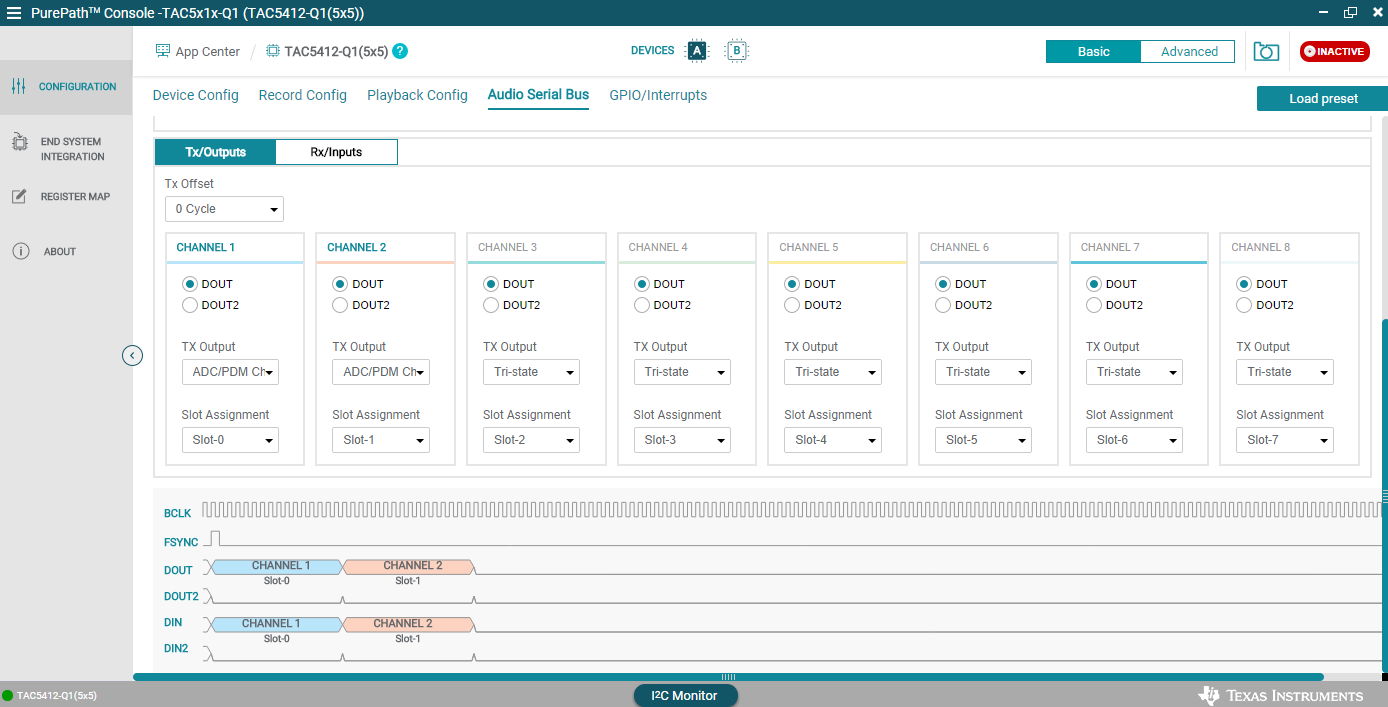Click the Load preset button
1388x707 pixels.
point(1322,99)
